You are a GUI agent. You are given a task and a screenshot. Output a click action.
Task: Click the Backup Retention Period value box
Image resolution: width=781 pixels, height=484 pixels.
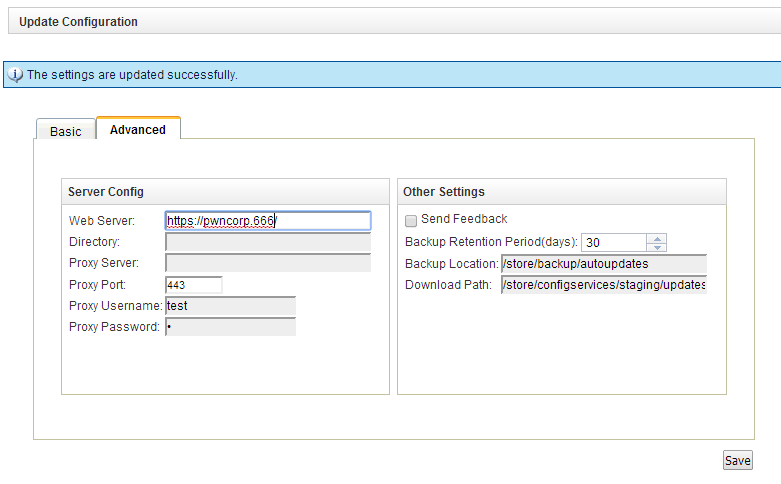coord(614,242)
